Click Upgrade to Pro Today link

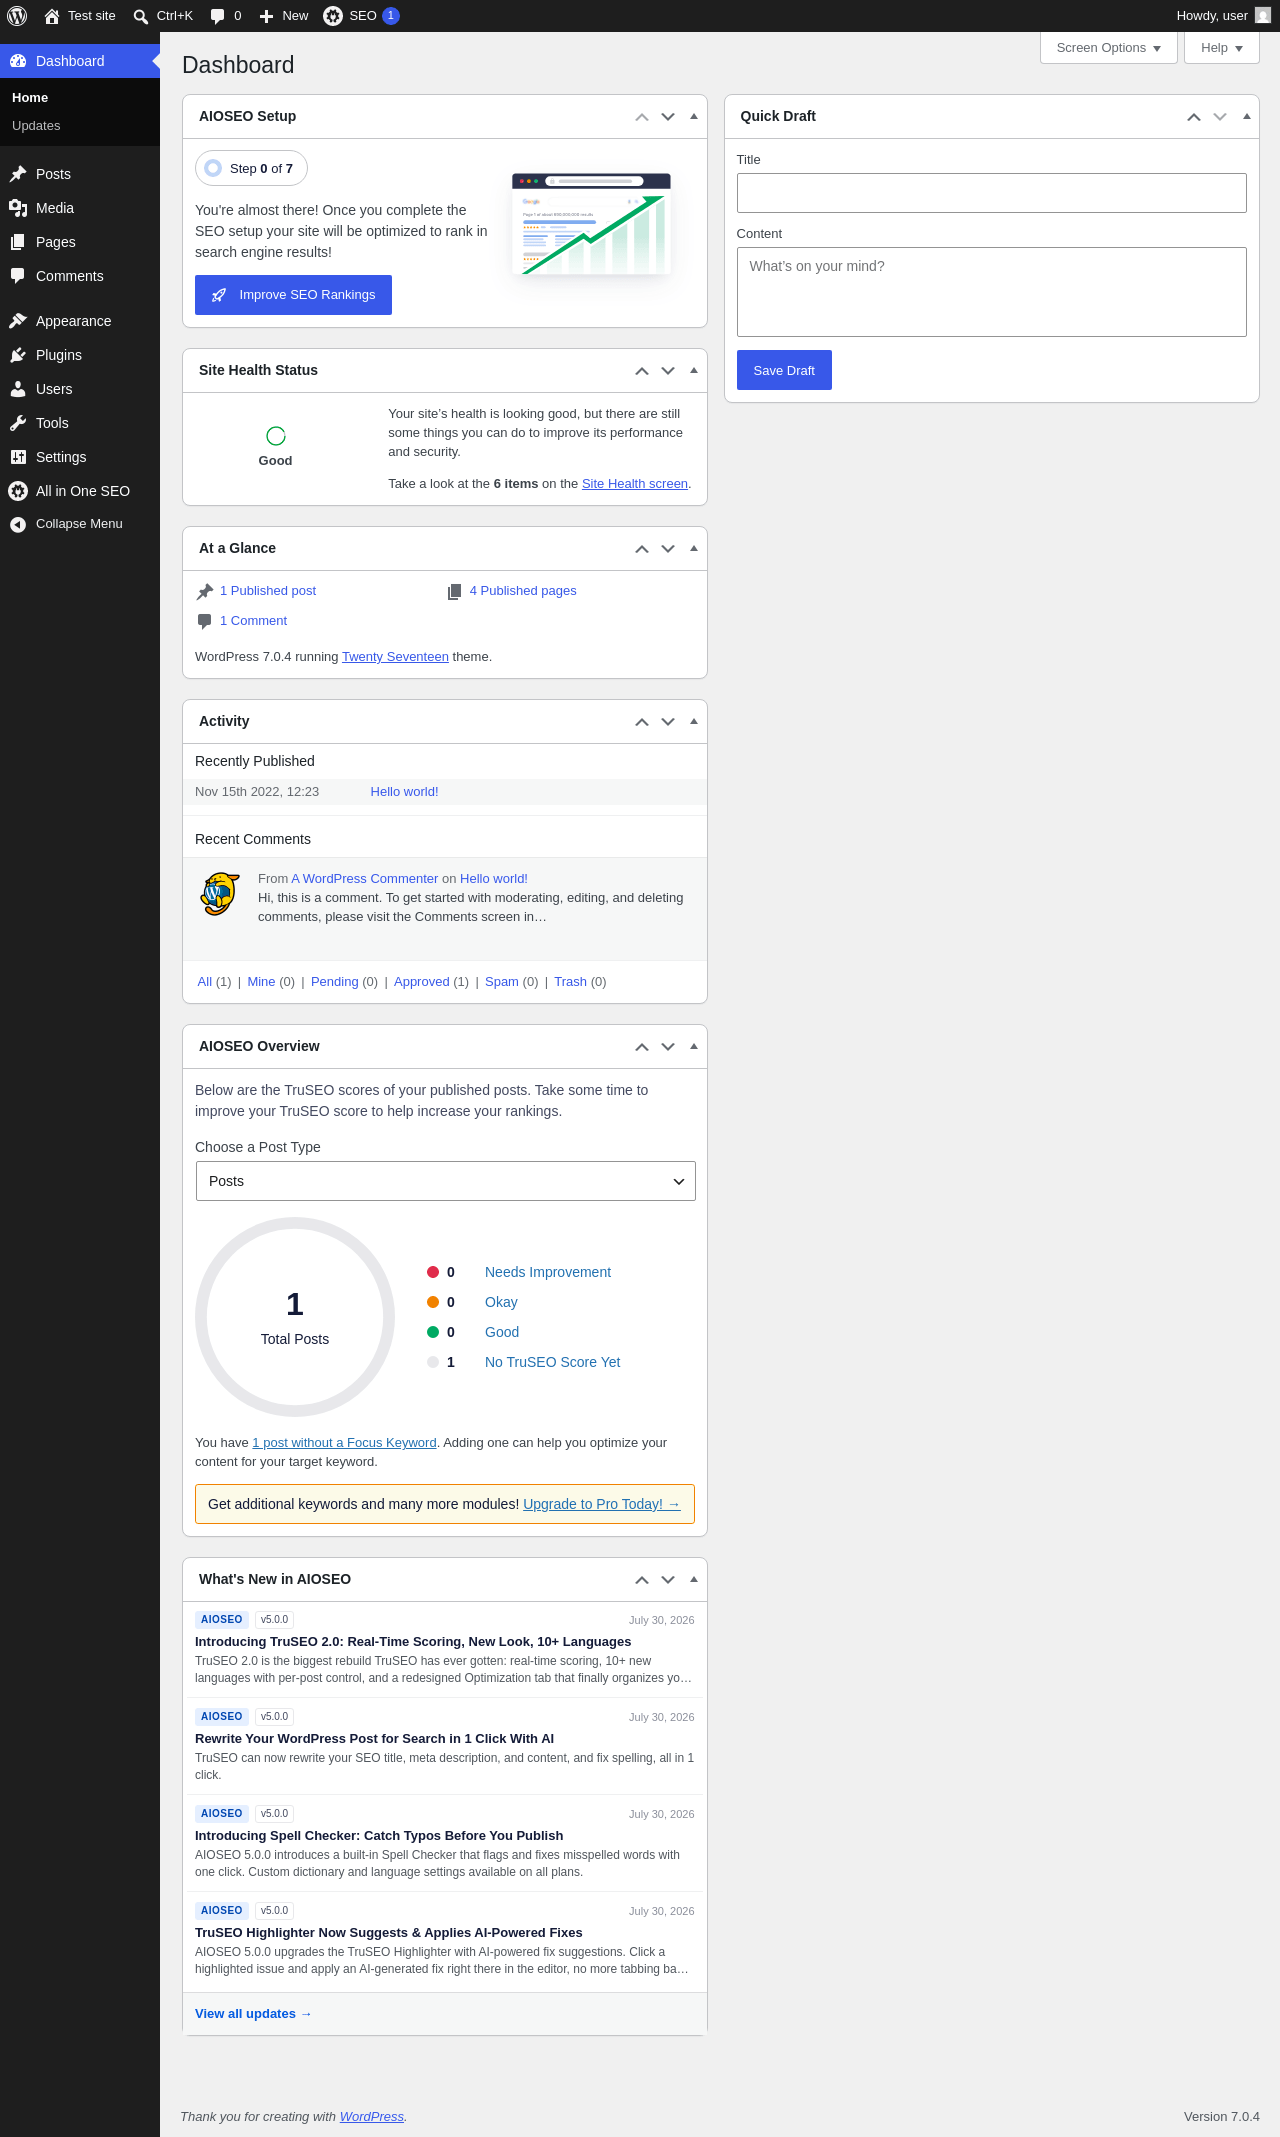[x=602, y=1504]
